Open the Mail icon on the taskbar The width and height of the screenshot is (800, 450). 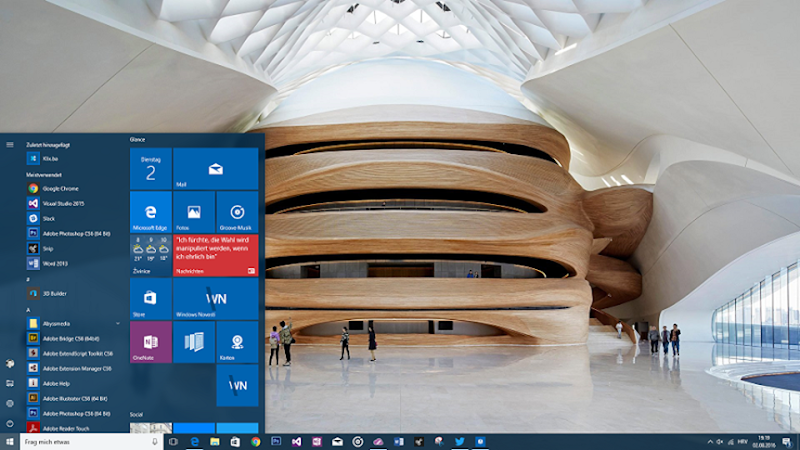tap(337, 442)
